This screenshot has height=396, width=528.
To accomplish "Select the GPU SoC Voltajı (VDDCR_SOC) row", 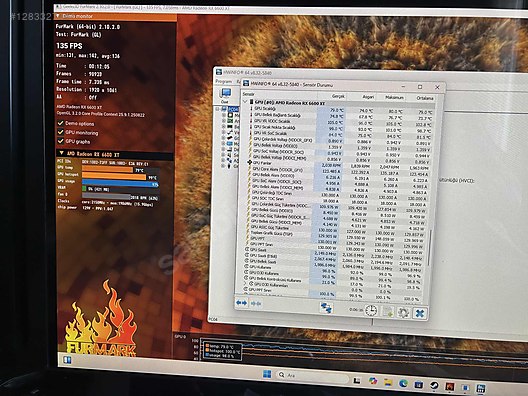I will (338, 154).
